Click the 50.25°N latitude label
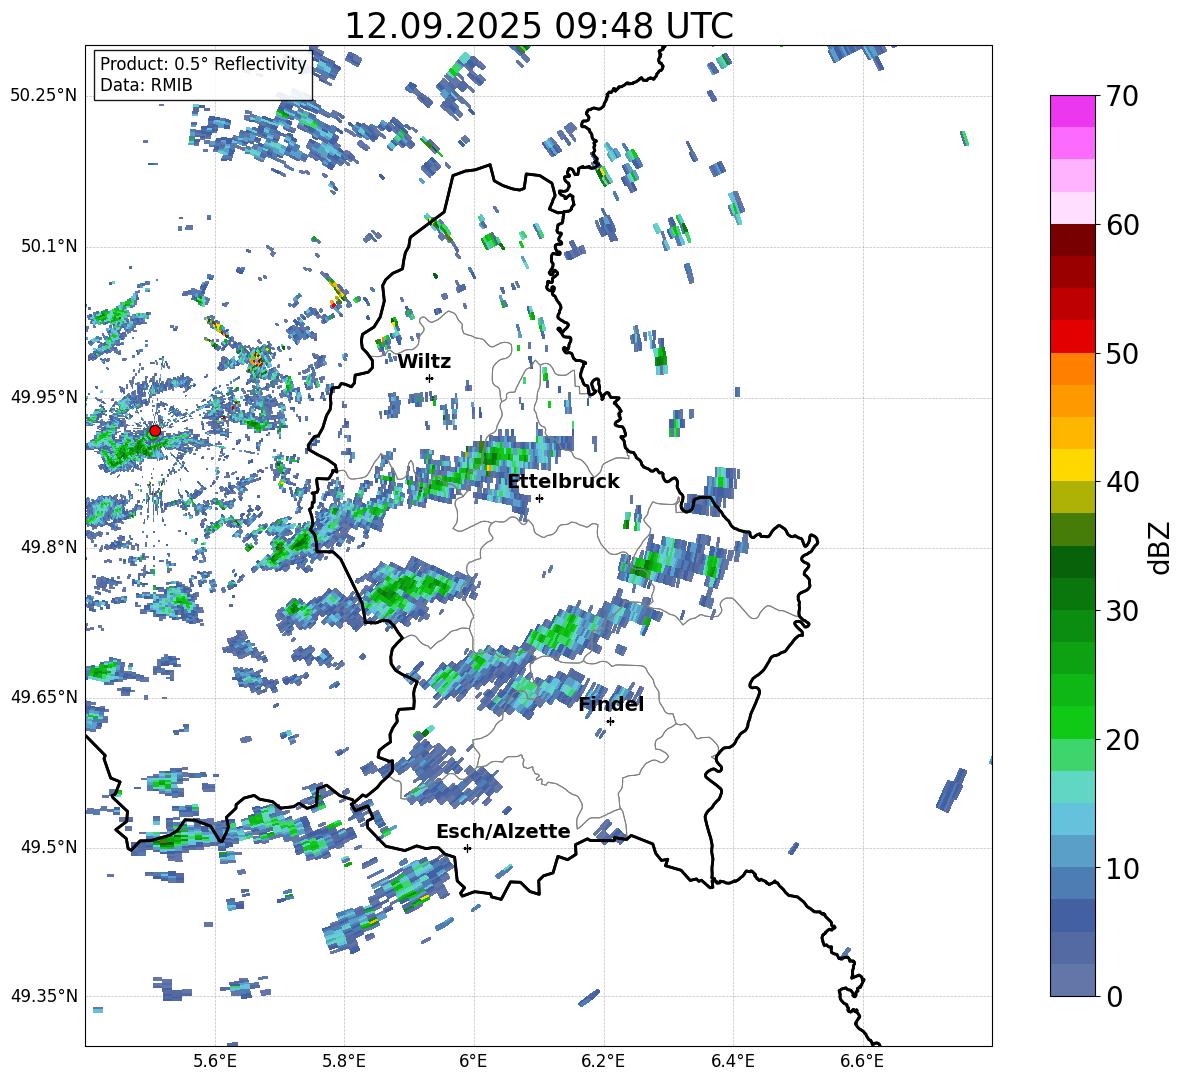1184x1081 pixels. pyautogui.click(x=44, y=96)
